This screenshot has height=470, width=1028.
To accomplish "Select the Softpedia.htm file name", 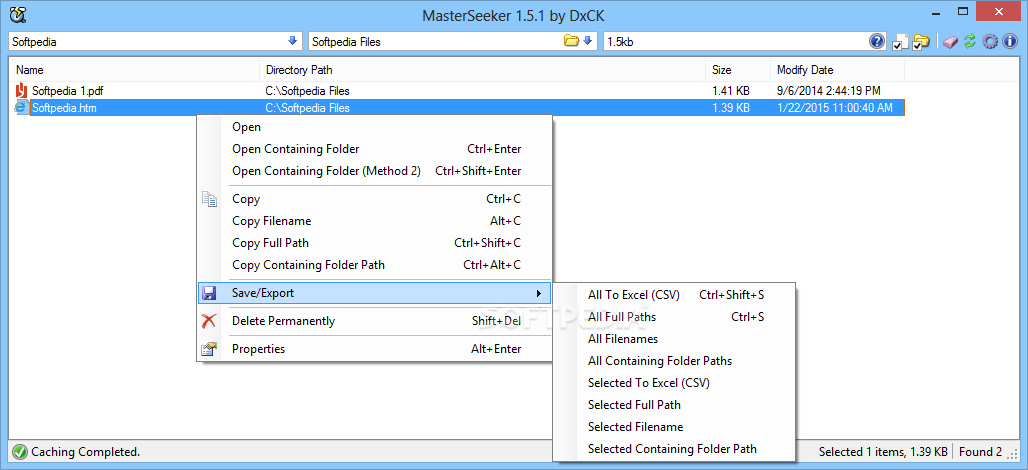I will click(x=64, y=108).
